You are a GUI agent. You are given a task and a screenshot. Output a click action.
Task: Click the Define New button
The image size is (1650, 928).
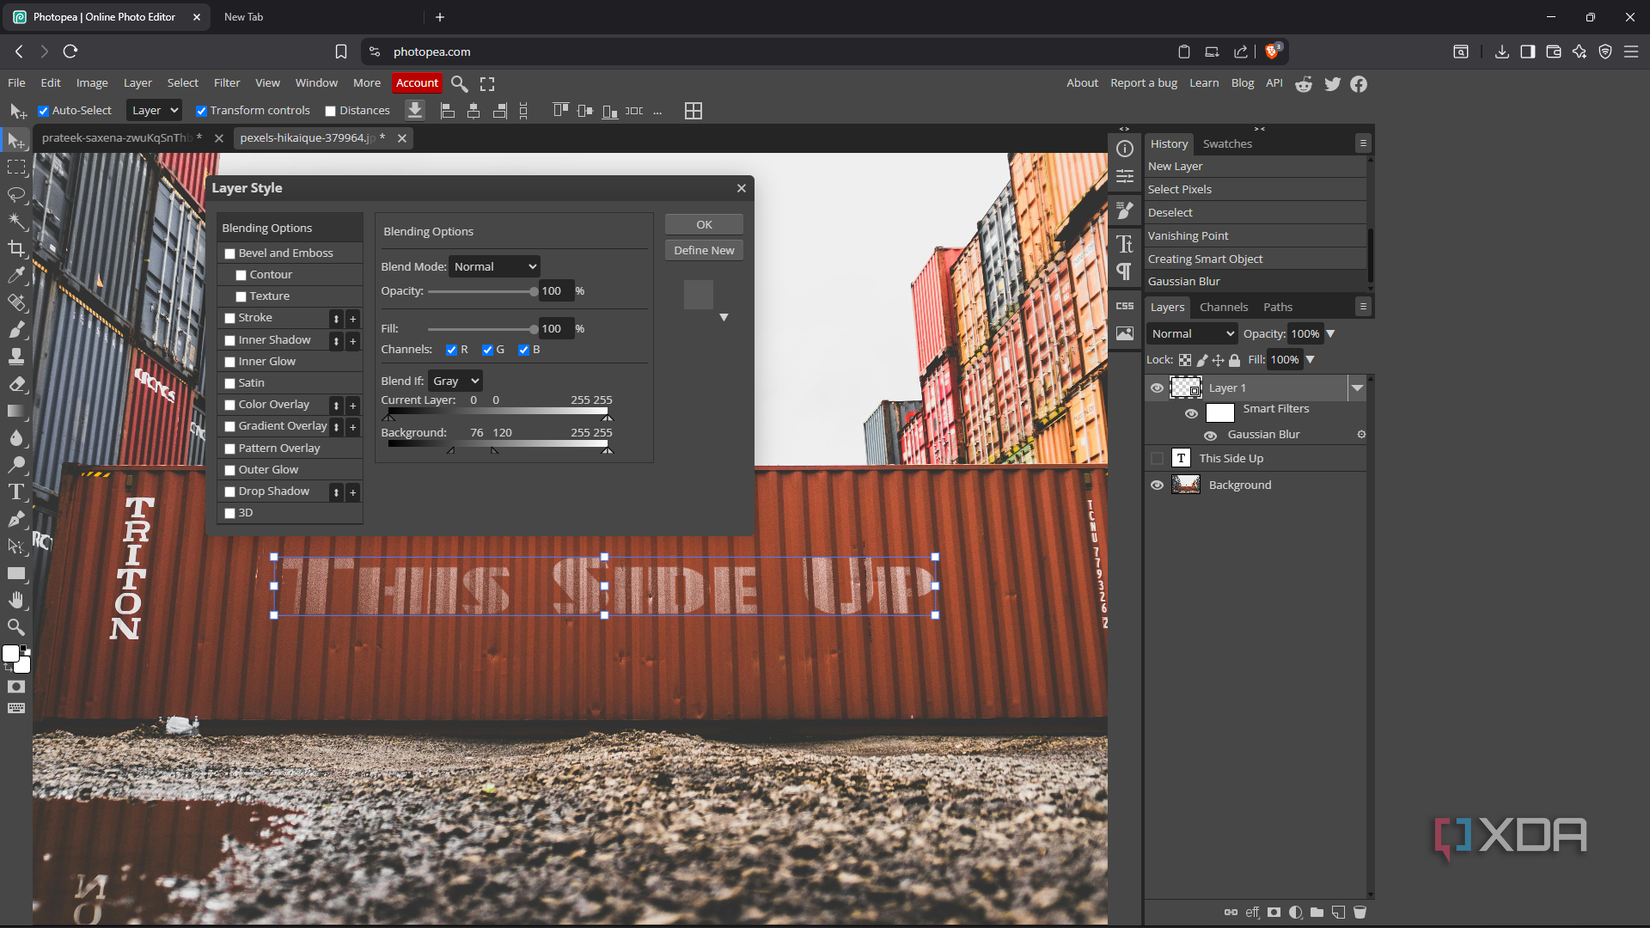click(x=704, y=250)
